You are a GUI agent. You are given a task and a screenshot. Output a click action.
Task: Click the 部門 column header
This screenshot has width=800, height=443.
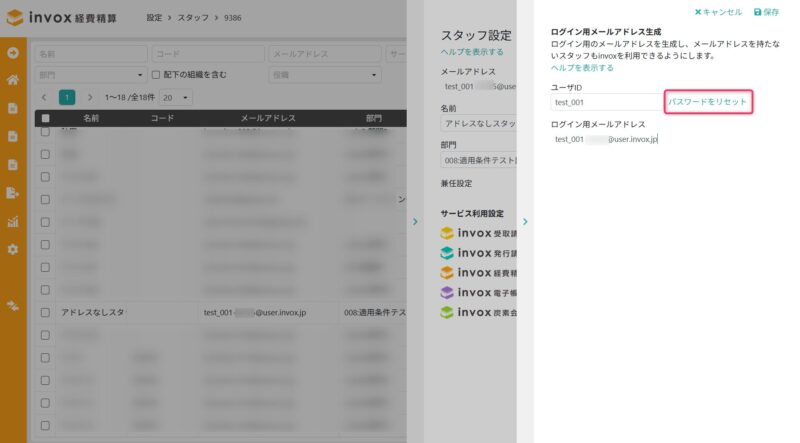[x=373, y=118]
